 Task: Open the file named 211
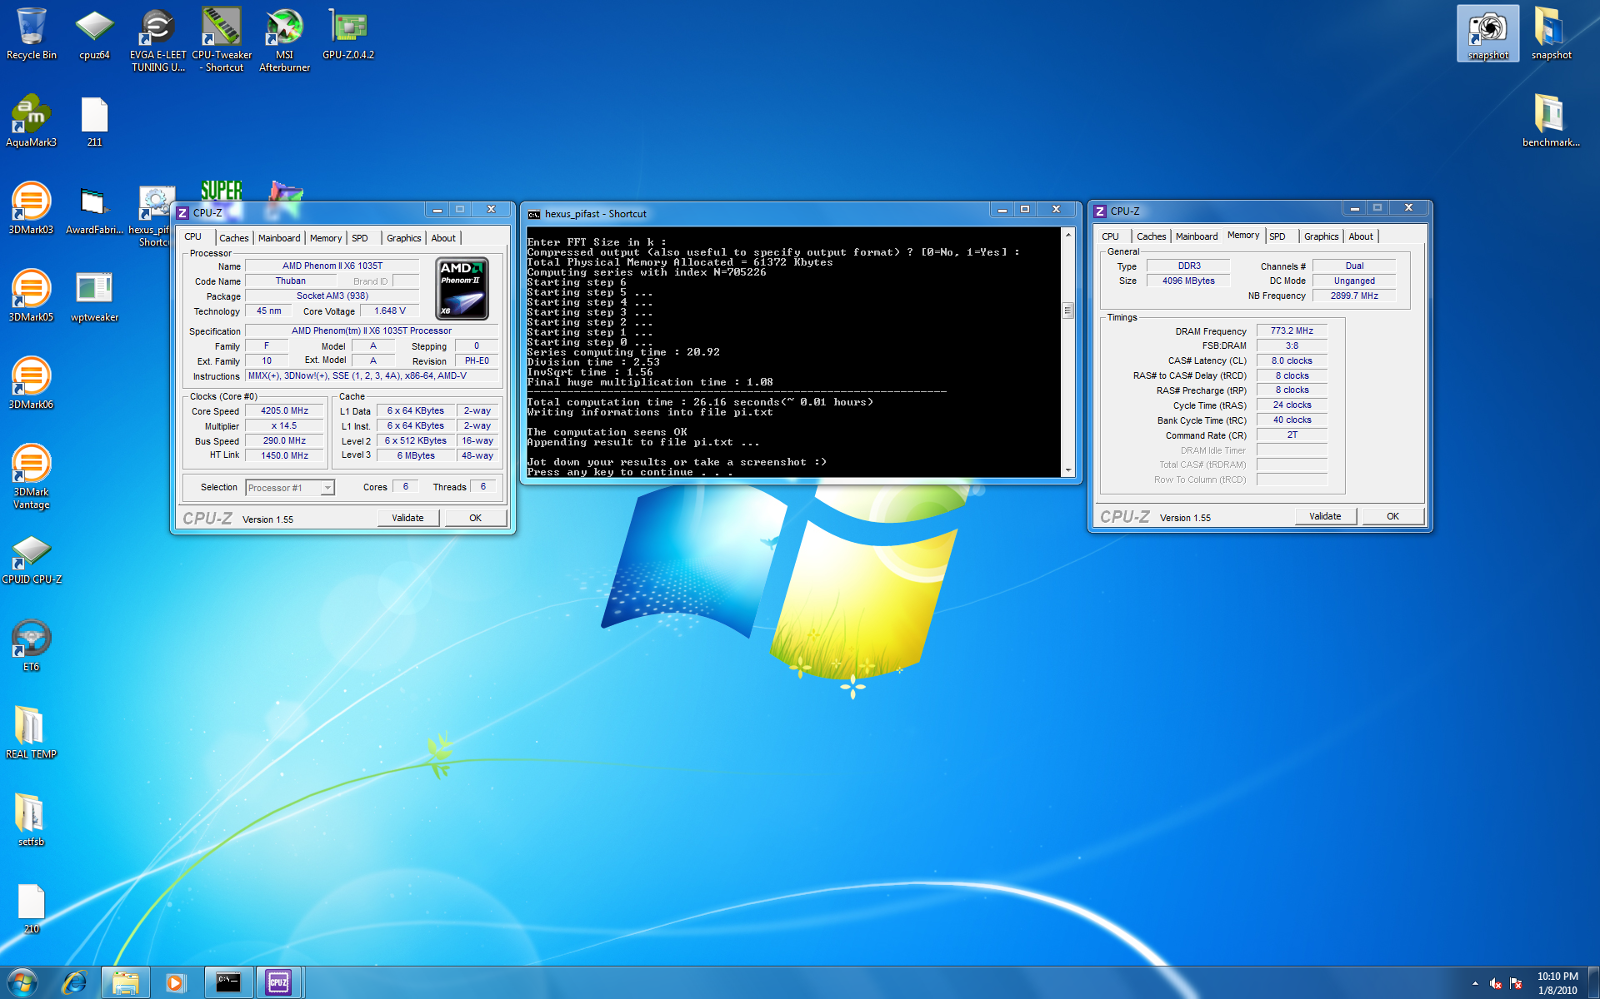[94, 121]
